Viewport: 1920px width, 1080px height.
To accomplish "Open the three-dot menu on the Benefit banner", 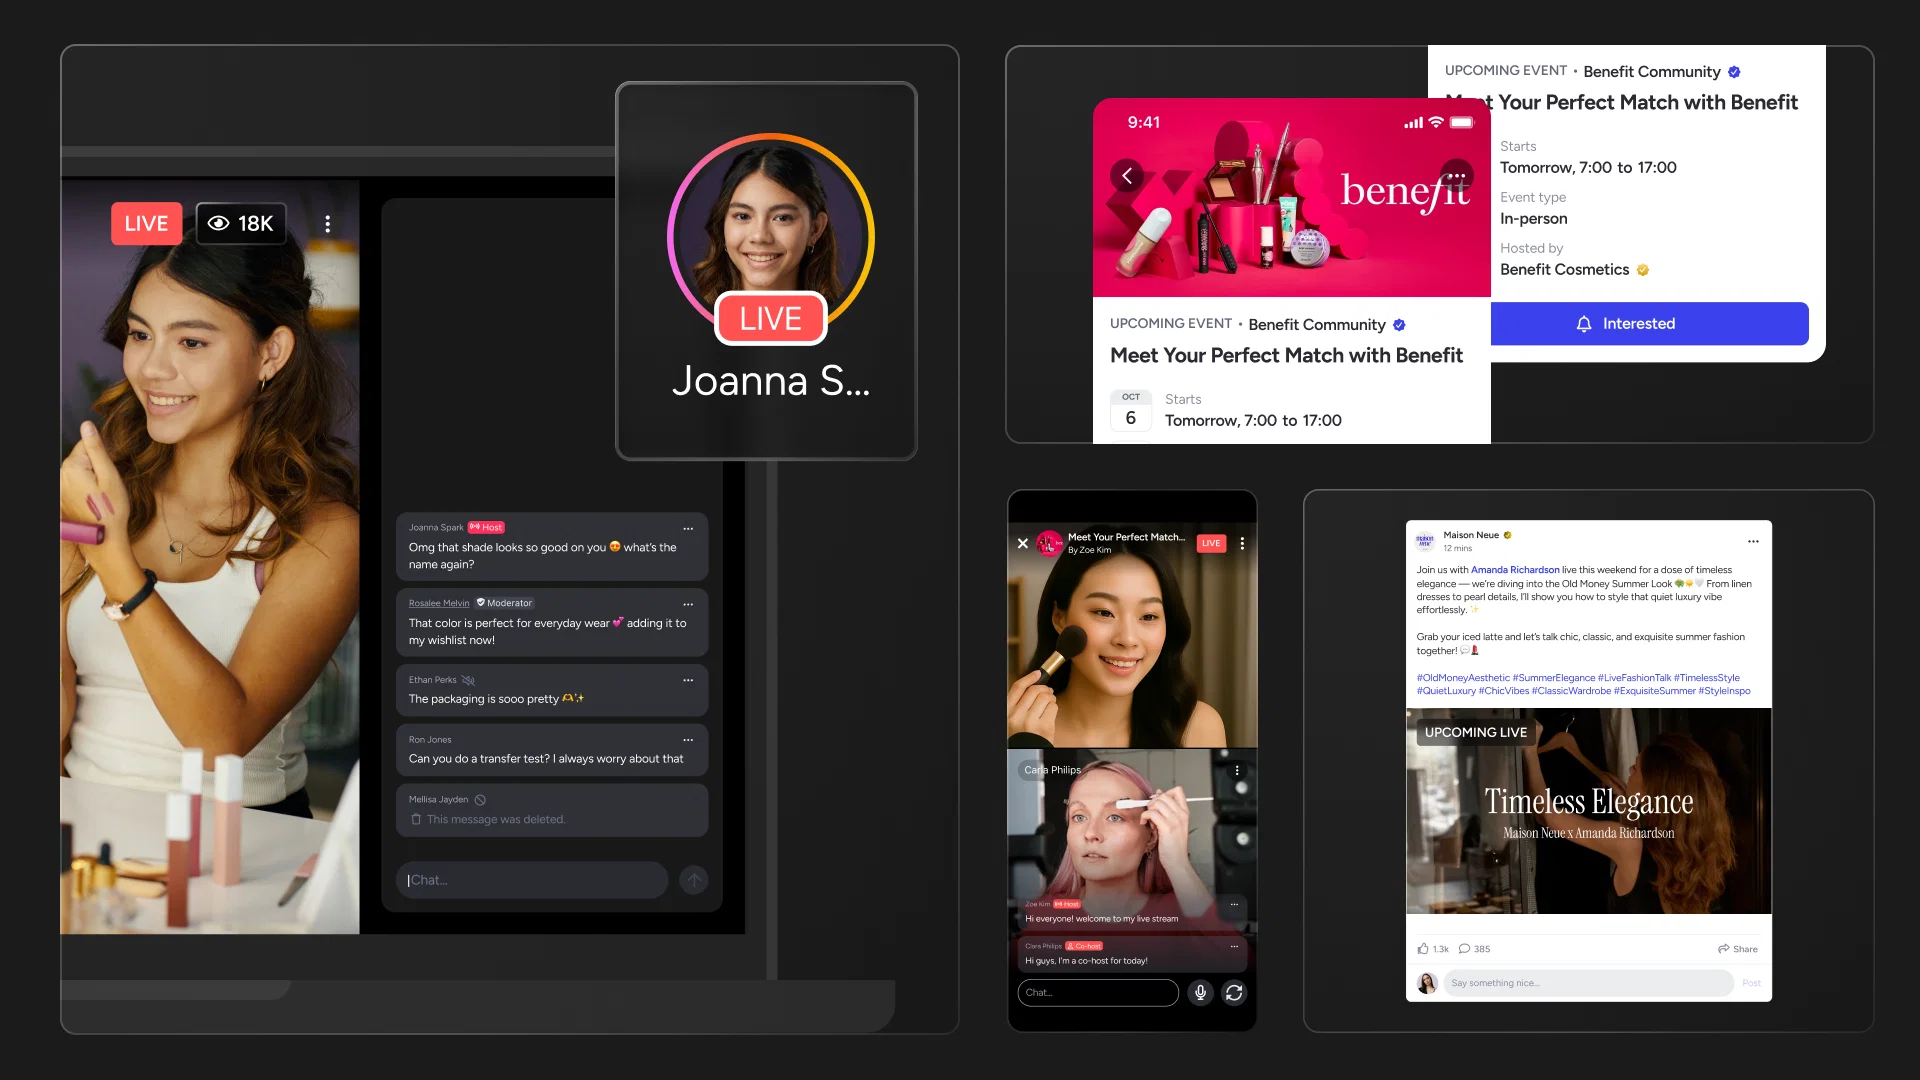I will pos(1456,176).
